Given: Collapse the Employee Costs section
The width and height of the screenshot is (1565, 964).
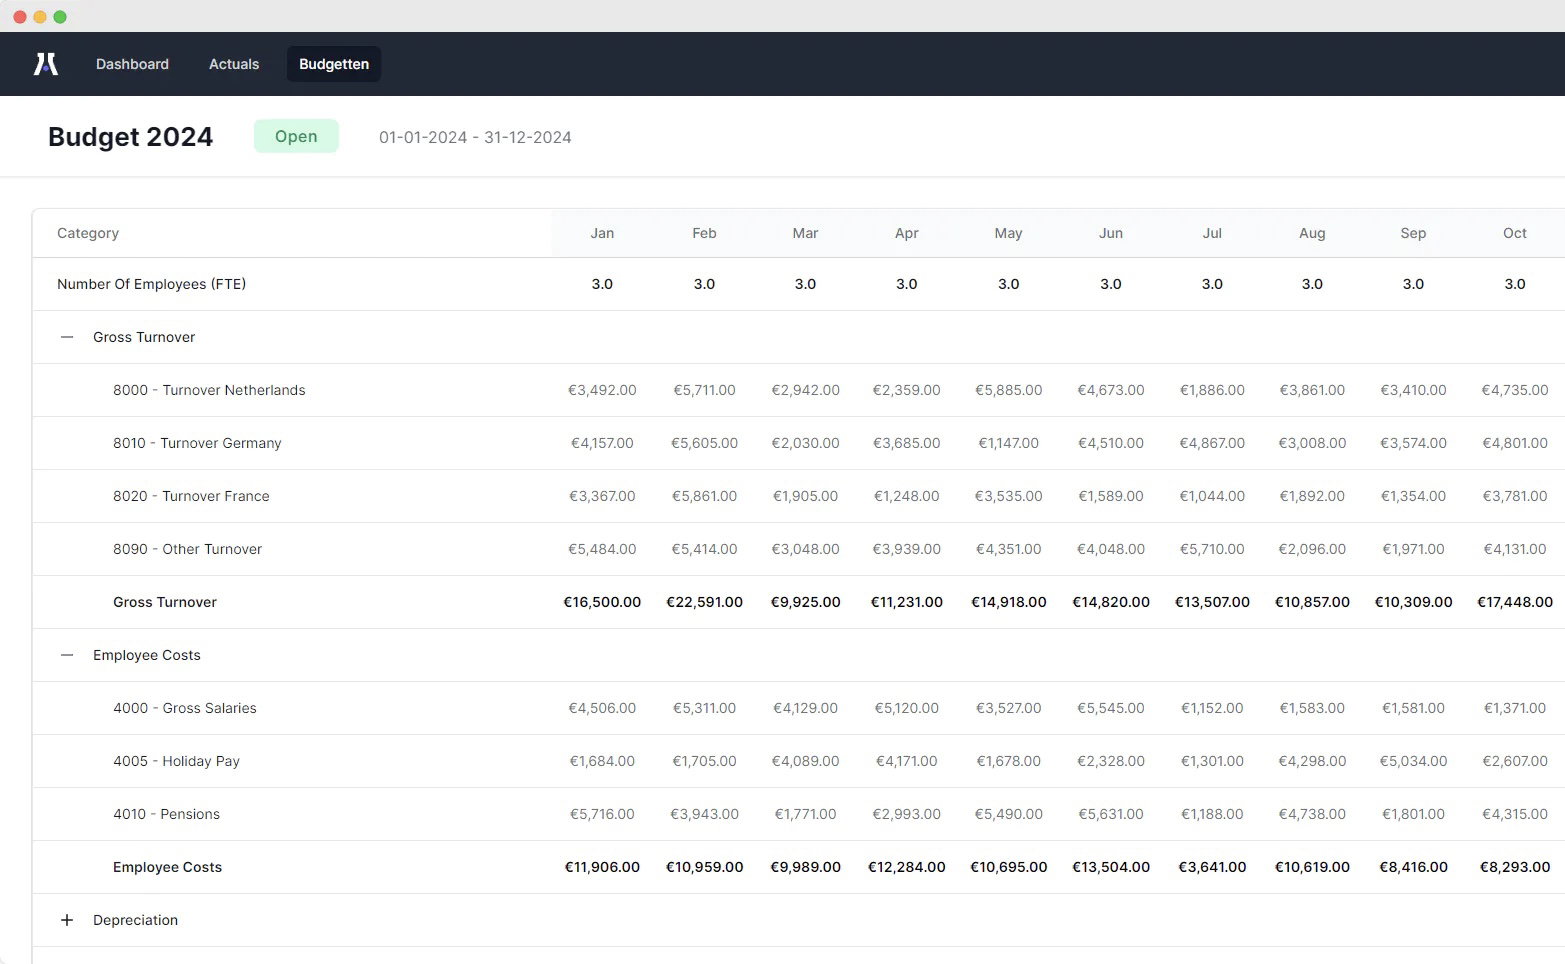Looking at the screenshot, I should pyautogui.click(x=67, y=655).
